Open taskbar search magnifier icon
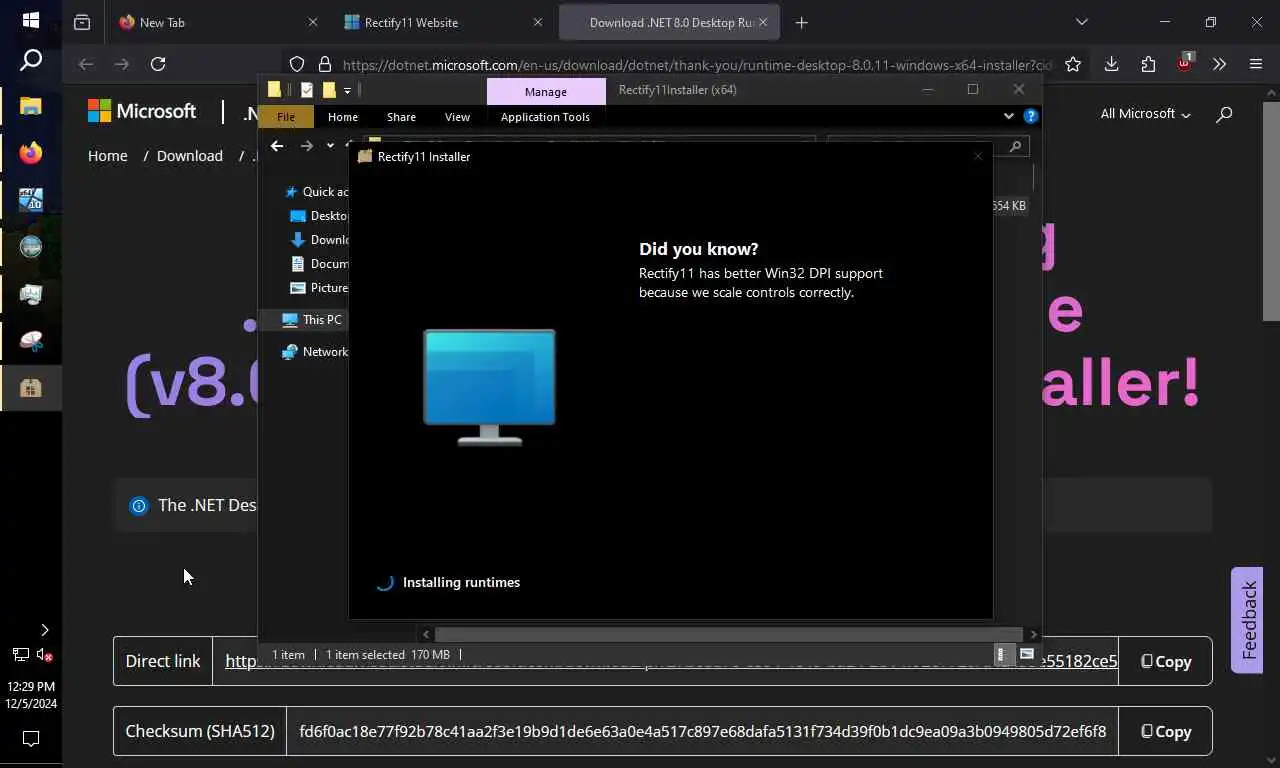Viewport: 1280px width, 768px height. [31, 61]
